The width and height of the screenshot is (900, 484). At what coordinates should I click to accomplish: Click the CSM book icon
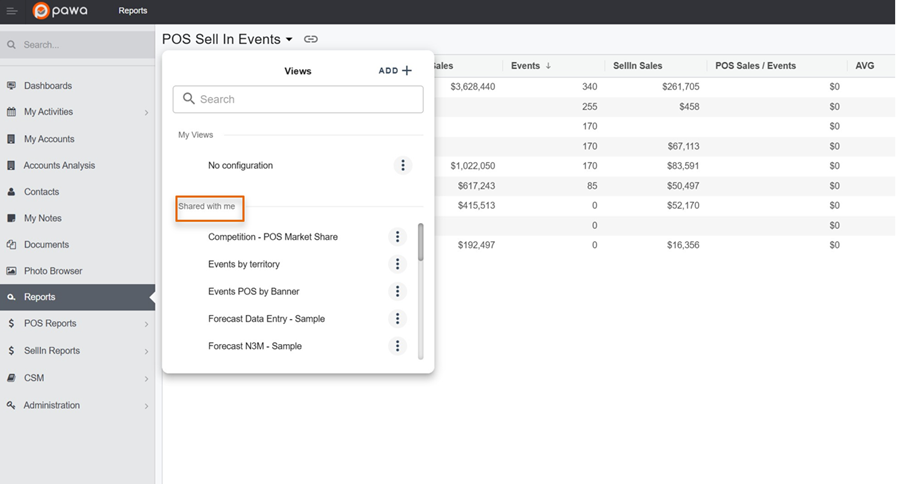(x=11, y=378)
